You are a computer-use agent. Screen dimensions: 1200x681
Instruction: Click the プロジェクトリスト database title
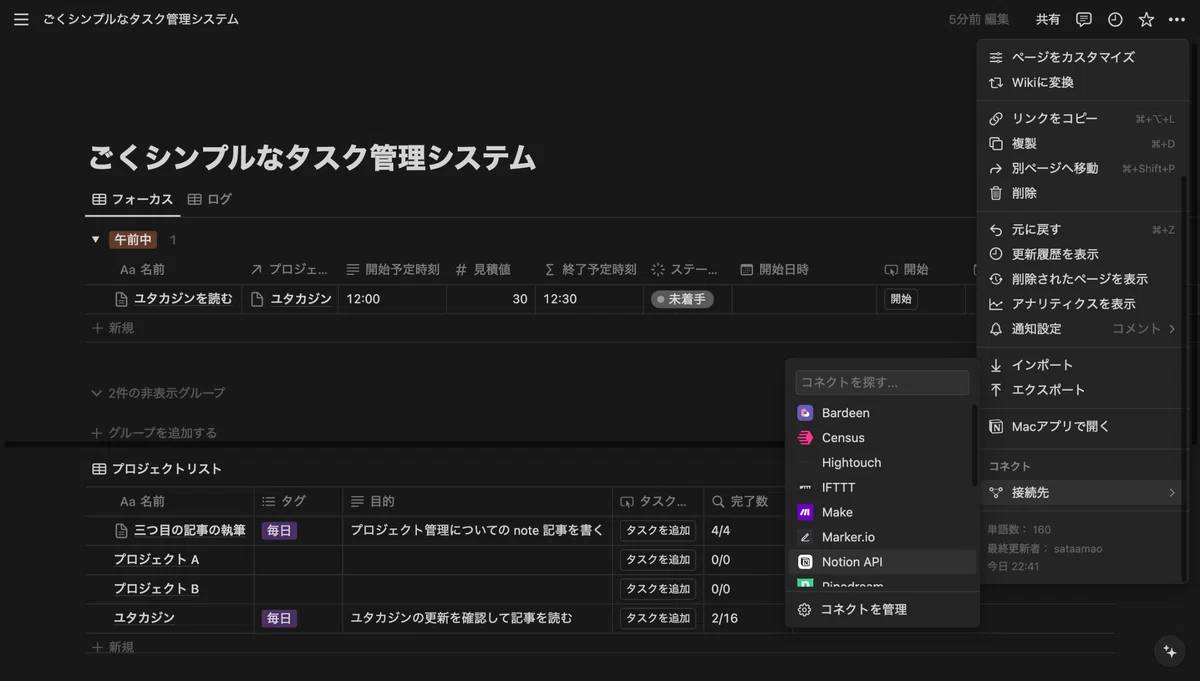point(166,469)
